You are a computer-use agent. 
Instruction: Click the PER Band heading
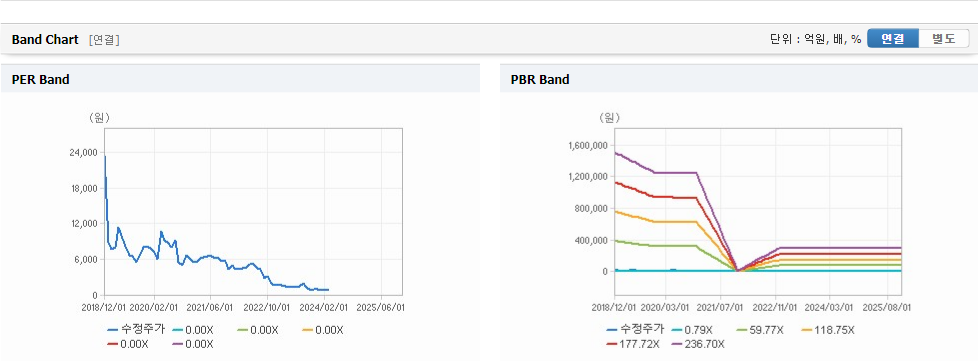coord(41,80)
